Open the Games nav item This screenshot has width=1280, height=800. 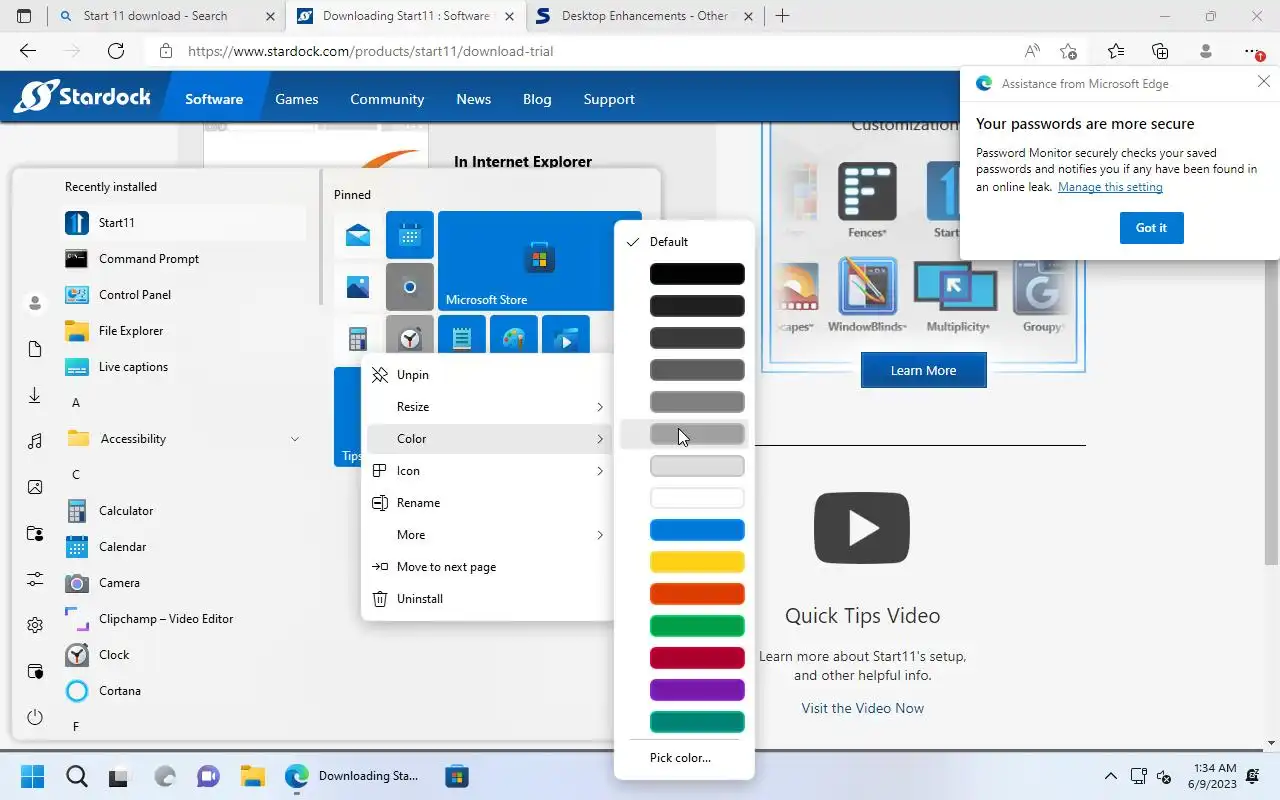(297, 99)
